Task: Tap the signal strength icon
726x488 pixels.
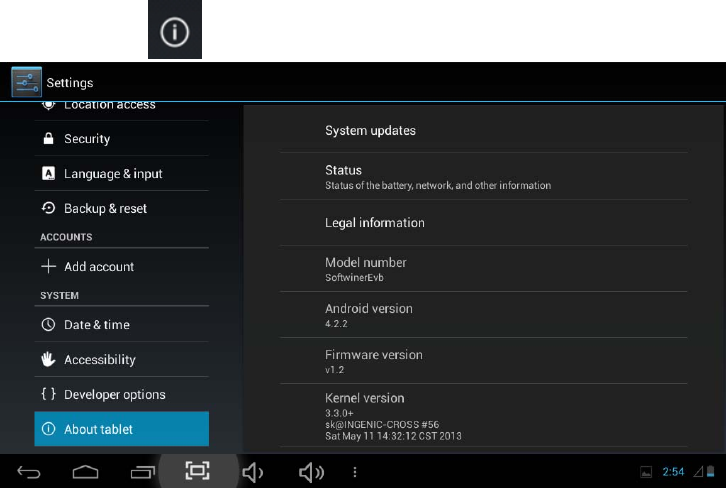Action: (698, 472)
